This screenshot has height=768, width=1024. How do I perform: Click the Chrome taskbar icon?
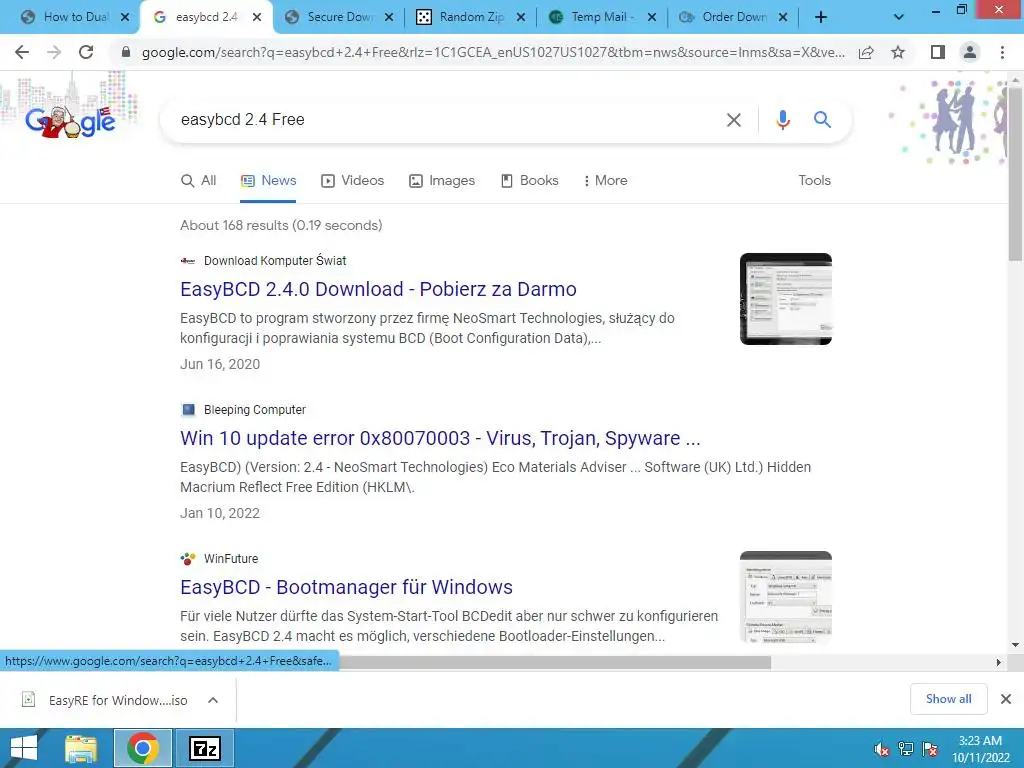(x=143, y=748)
